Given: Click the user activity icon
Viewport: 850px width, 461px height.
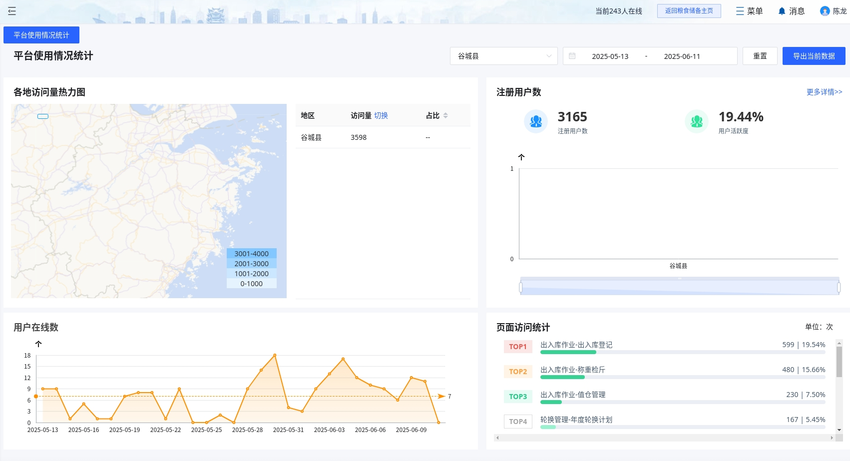Looking at the screenshot, I should tap(697, 121).
